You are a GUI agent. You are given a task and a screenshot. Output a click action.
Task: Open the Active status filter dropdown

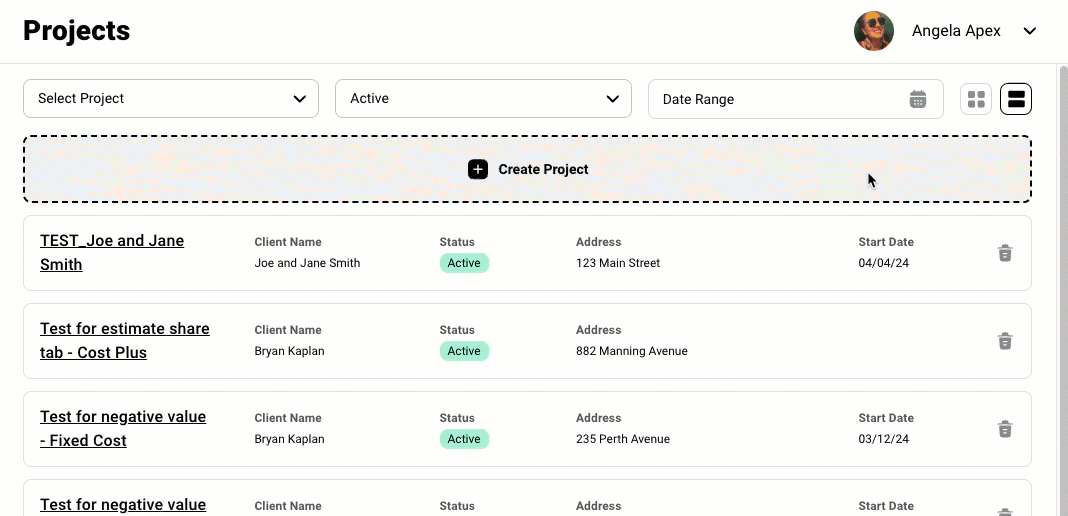(x=484, y=99)
